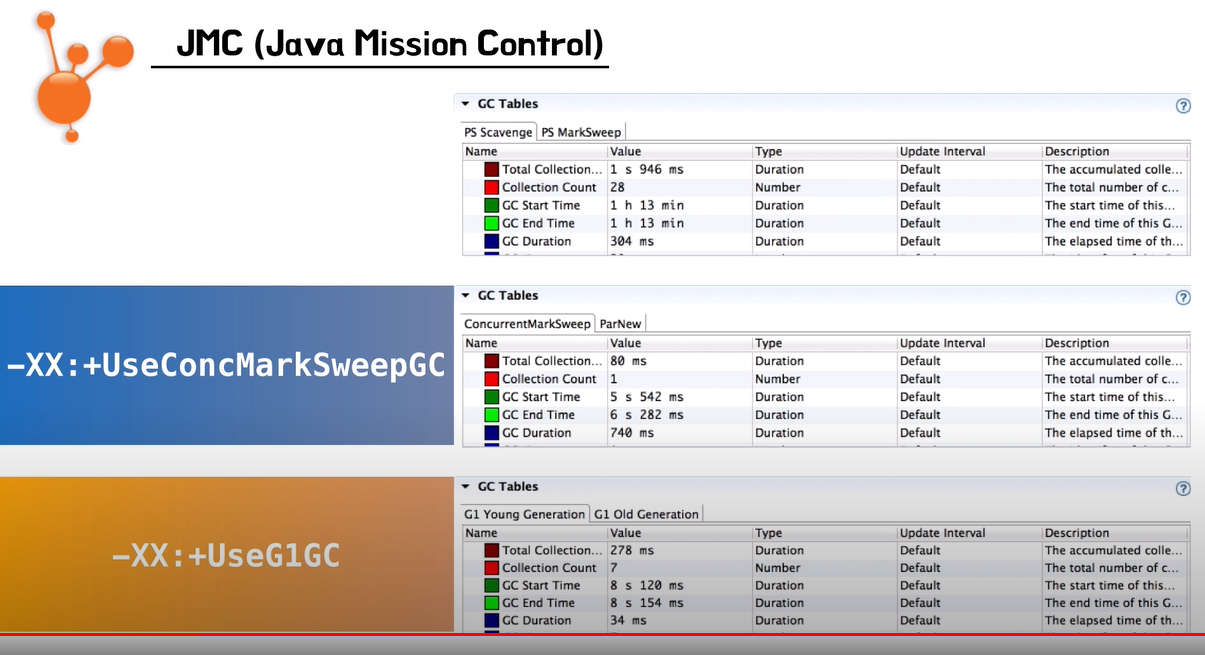Sort G1 Young Generation table by Type column
Viewport: 1205px width, 655px height.
[824, 533]
